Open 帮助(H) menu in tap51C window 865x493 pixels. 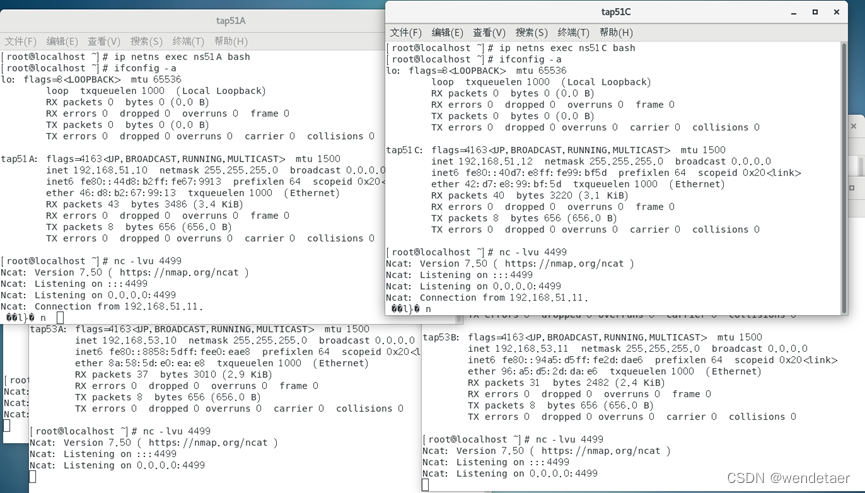click(616, 33)
